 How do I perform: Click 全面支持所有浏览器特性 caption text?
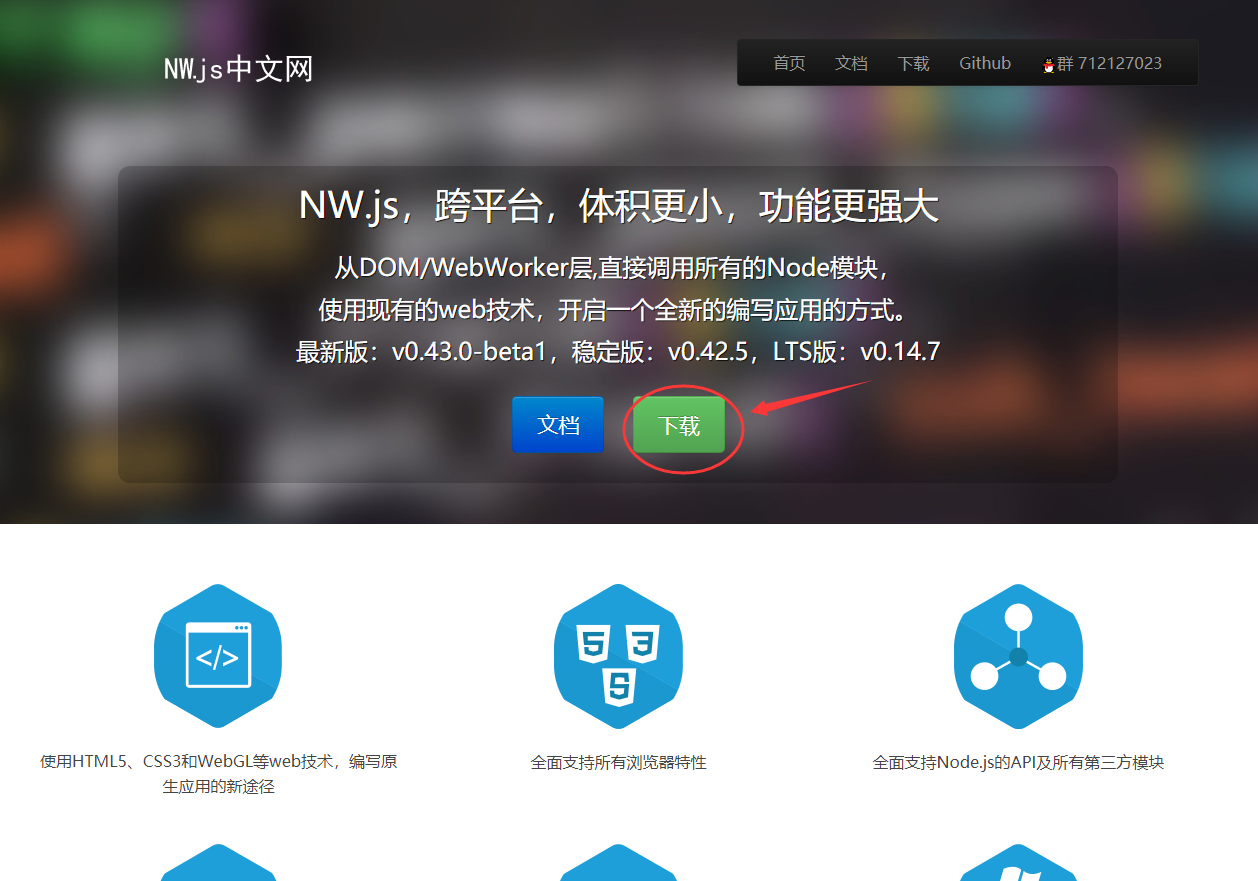pyautogui.click(x=618, y=761)
